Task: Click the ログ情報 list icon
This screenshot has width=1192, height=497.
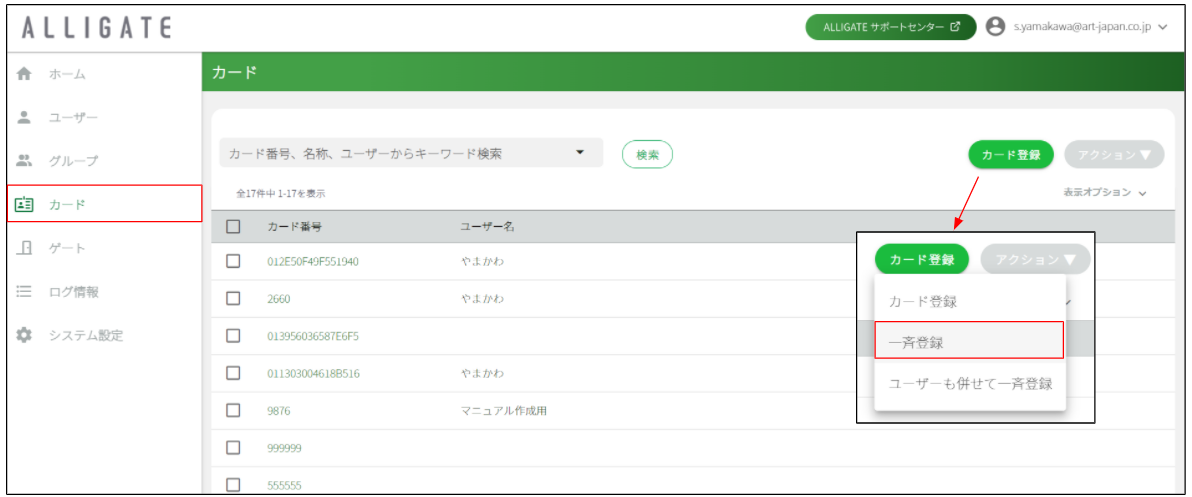Action: (24, 291)
